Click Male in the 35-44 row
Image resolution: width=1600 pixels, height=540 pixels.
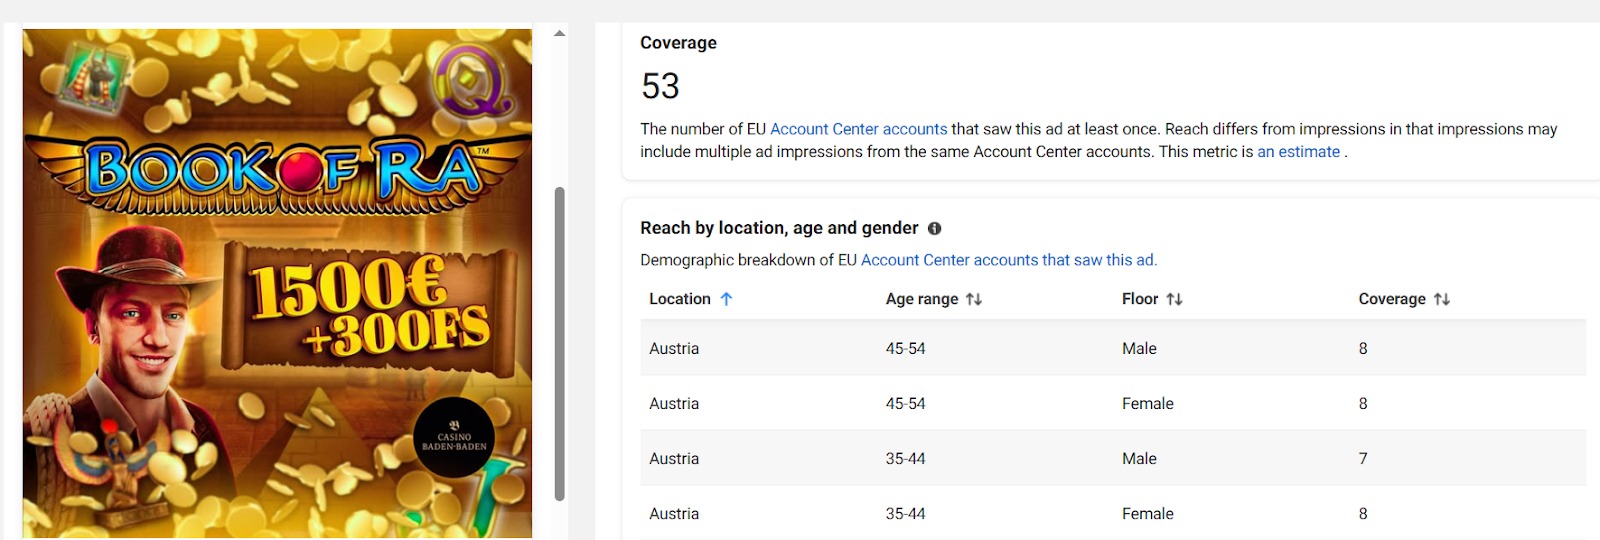(x=1139, y=459)
